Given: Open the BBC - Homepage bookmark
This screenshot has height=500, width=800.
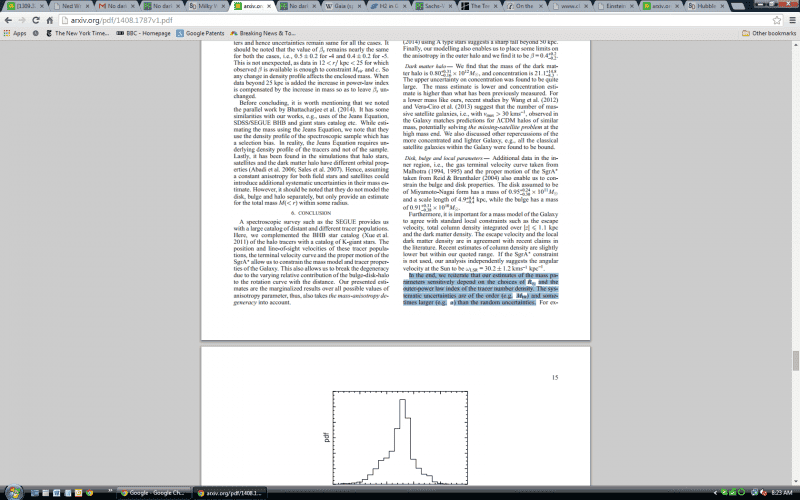Looking at the screenshot, I should click(x=143, y=33).
